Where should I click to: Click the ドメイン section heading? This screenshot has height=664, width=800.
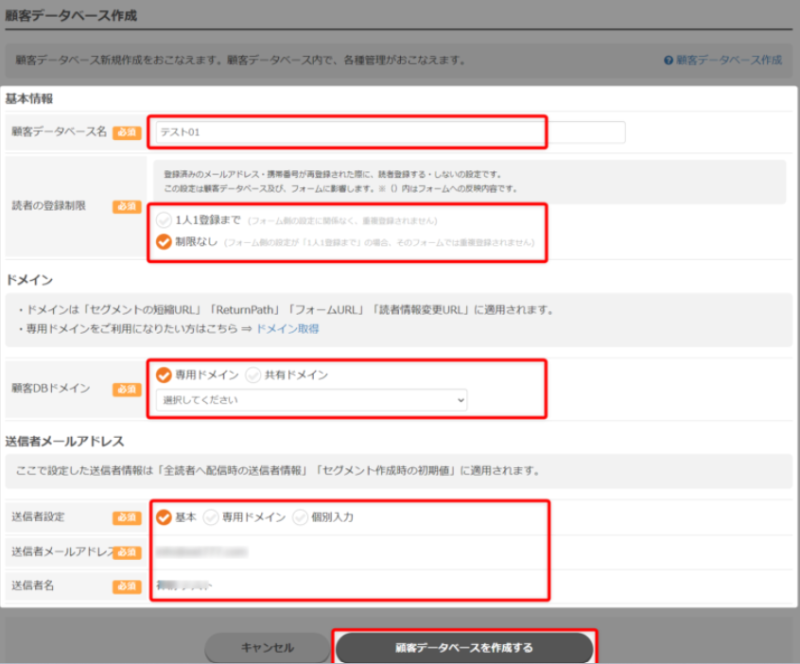click(x=29, y=280)
